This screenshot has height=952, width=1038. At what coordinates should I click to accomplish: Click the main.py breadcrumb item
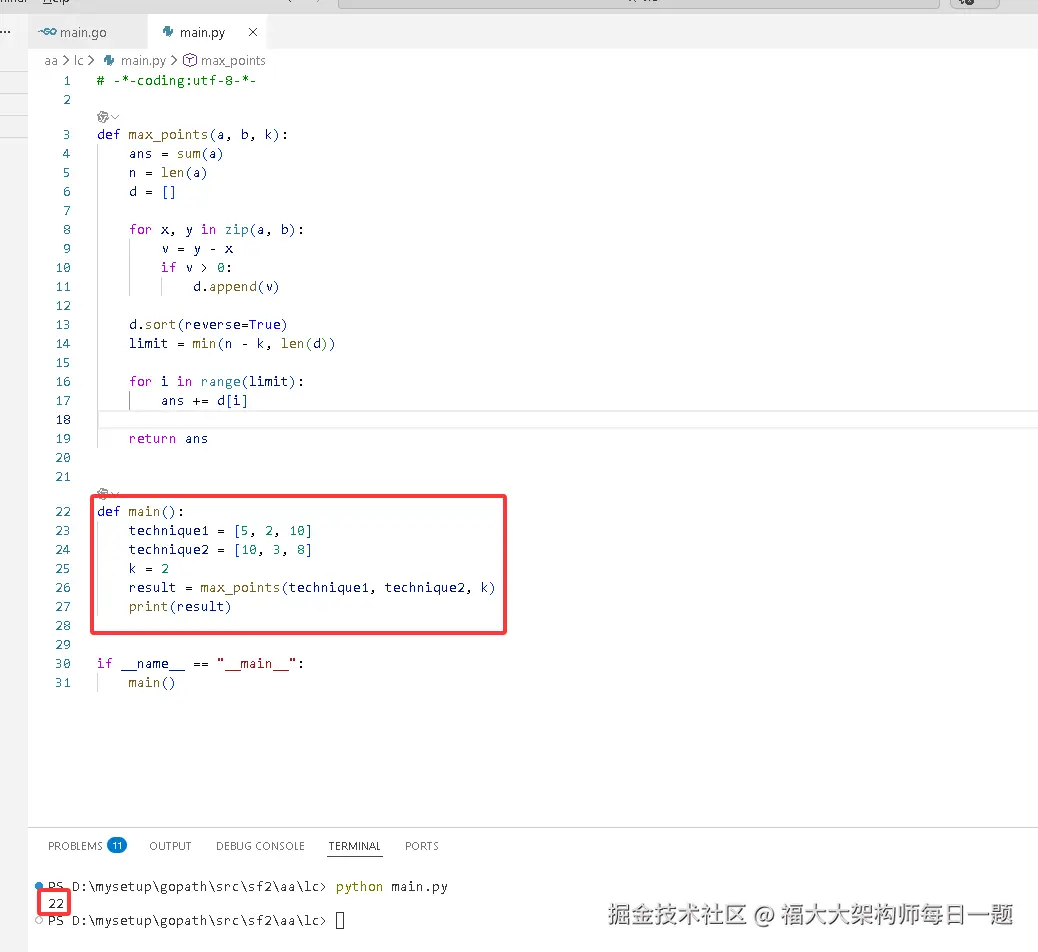(x=143, y=61)
